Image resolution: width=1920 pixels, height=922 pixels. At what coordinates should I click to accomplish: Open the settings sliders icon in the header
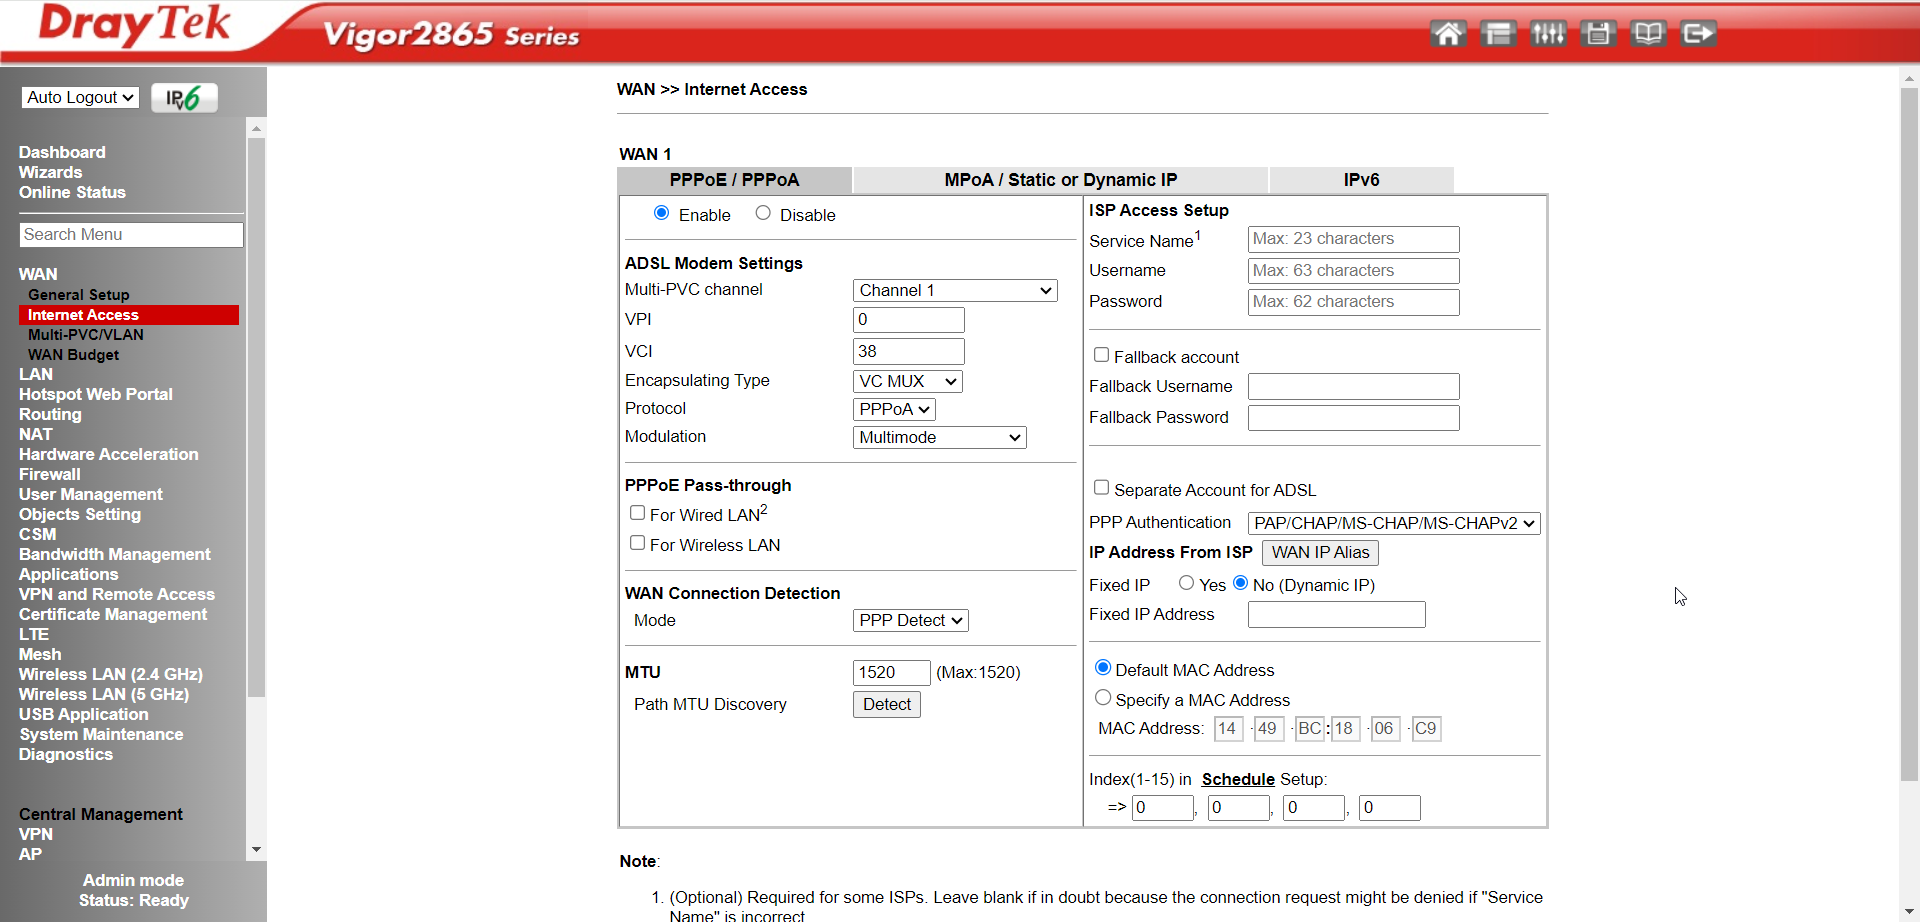tap(1548, 33)
